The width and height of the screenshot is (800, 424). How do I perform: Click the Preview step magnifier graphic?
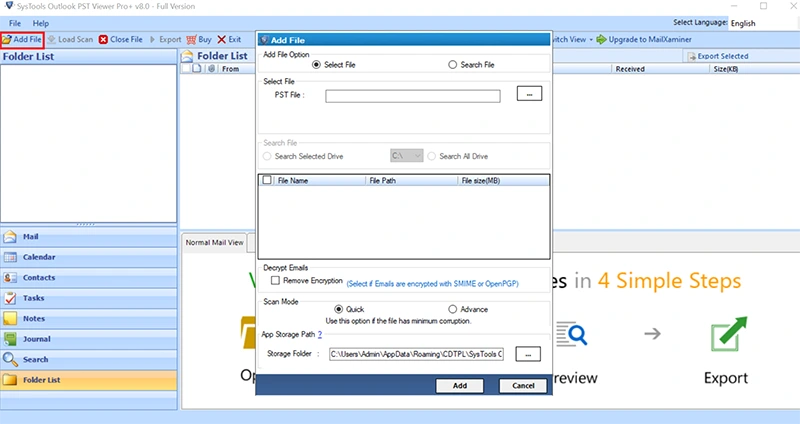(x=572, y=334)
